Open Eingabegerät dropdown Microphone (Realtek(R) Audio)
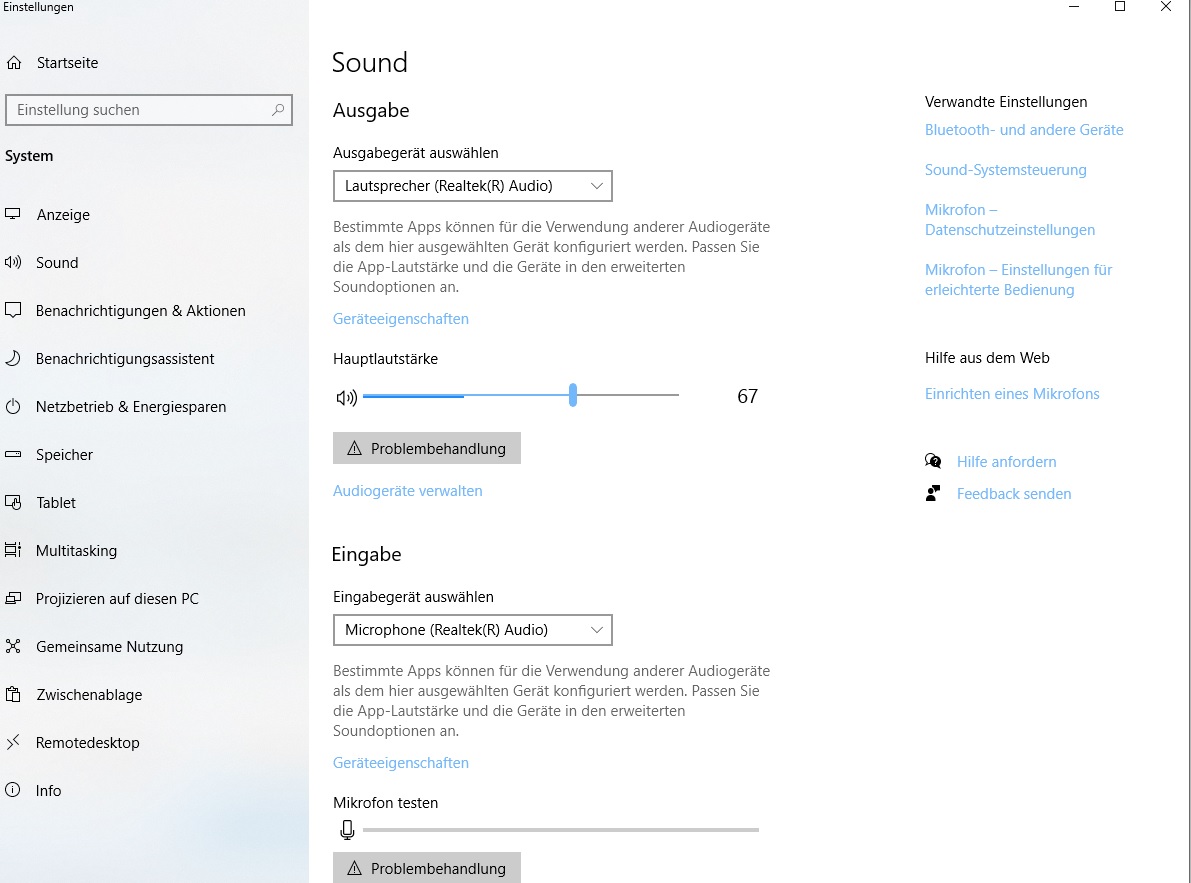The height and width of the screenshot is (883, 1191). tap(472, 630)
